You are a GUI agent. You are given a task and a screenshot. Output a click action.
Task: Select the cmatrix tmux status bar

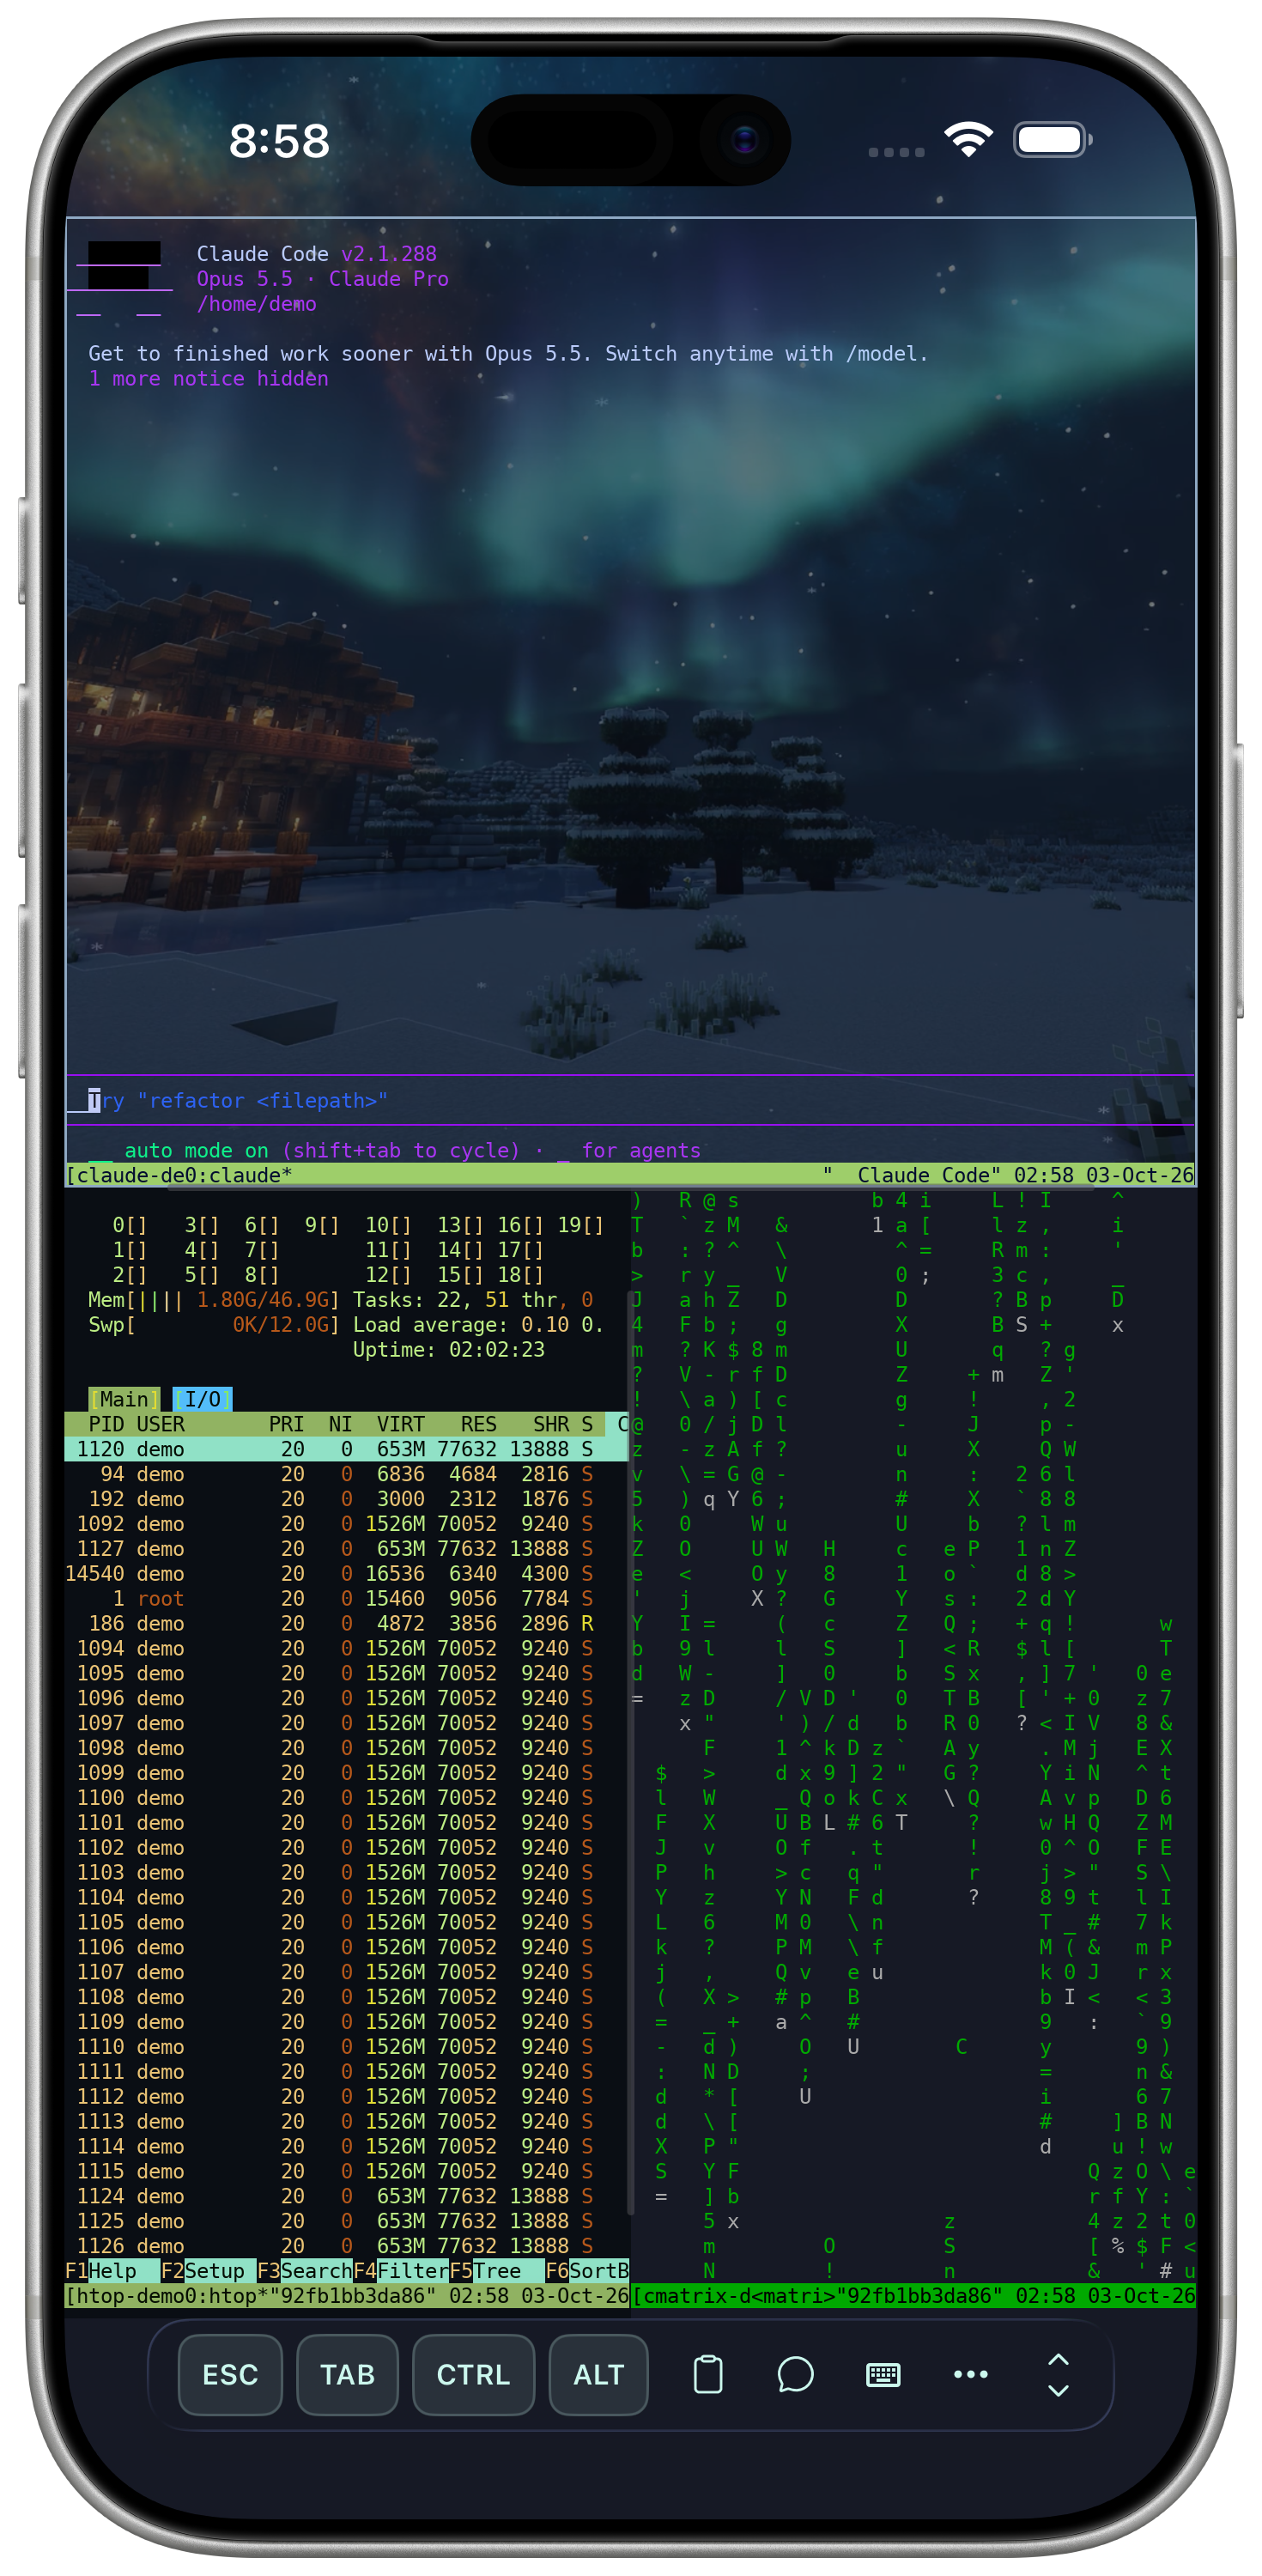tap(914, 2296)
